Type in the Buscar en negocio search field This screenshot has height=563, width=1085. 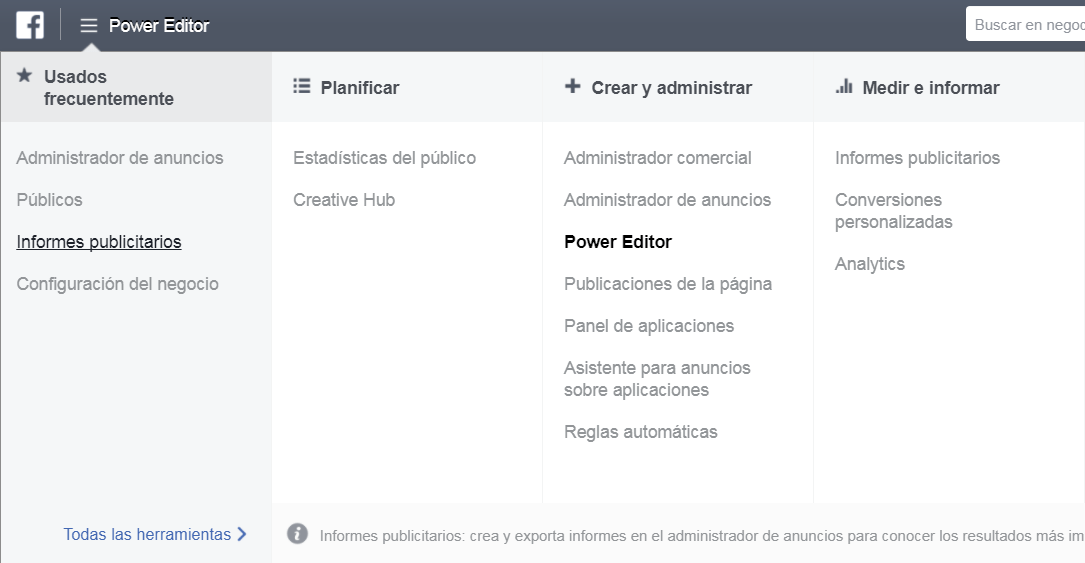pos(1027,25)
